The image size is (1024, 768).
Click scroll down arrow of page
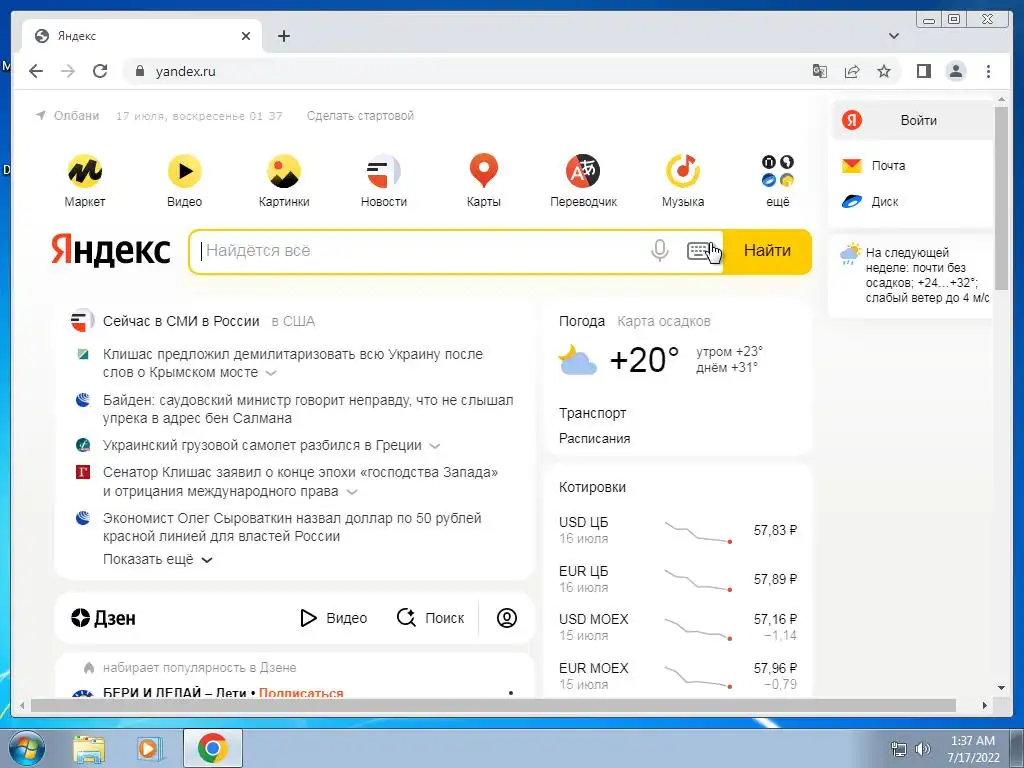pyautogui.click(x=1001, y=688)
